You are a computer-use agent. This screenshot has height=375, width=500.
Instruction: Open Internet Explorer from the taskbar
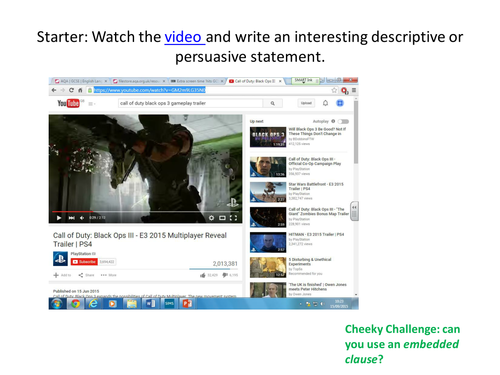[94, 304]
